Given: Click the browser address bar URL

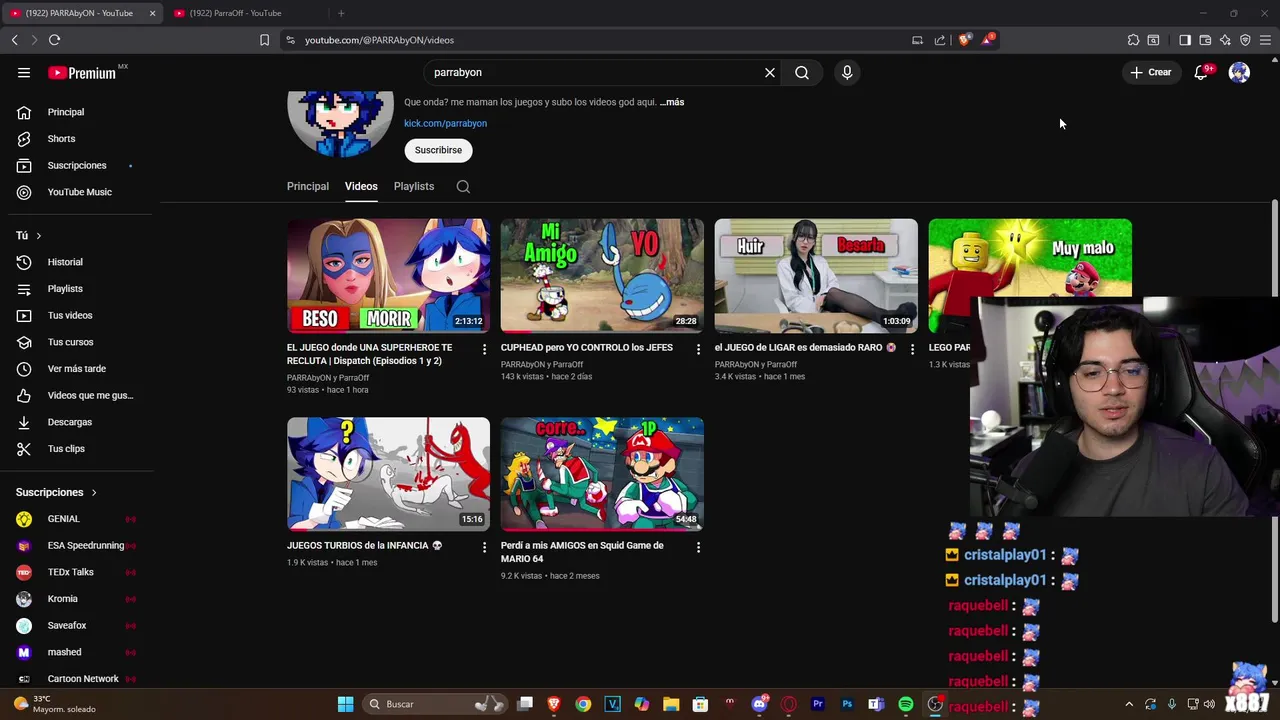Looking at the screenshot, I should tap(379, 40).
